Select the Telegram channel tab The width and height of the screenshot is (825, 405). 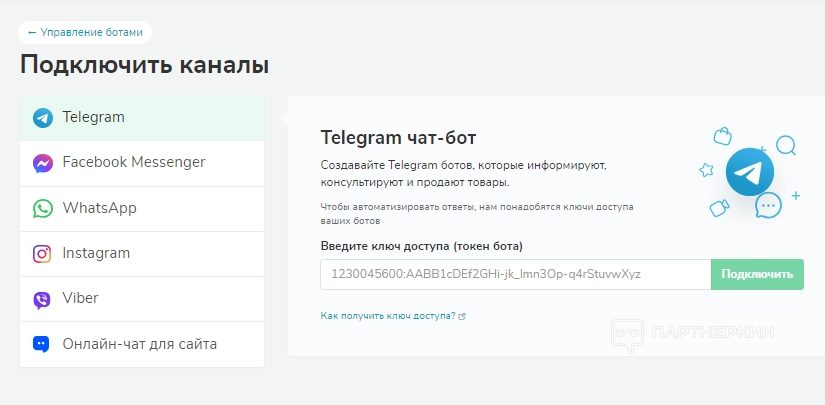[142, 118]
